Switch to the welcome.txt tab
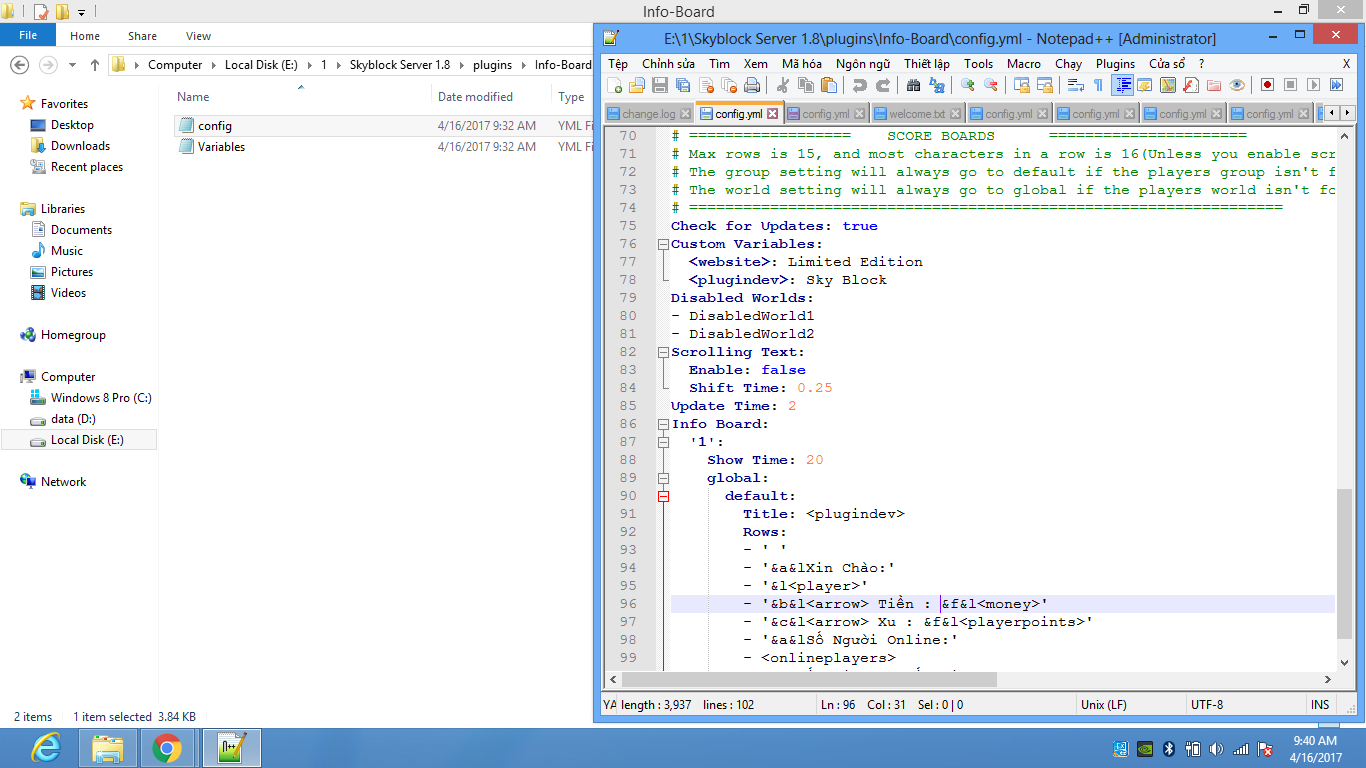Screen dimensions: 1366x768 [x=916, y=114]
